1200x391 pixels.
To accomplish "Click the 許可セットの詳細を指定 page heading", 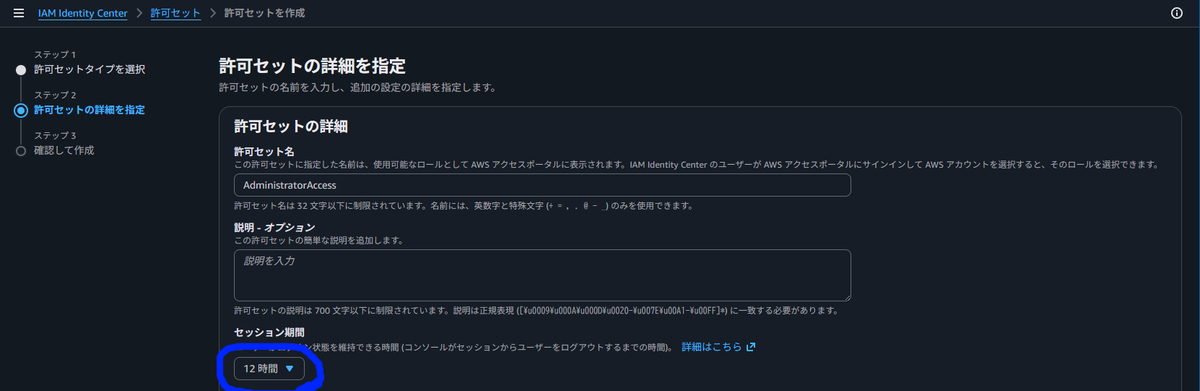I will click(312, 66).
